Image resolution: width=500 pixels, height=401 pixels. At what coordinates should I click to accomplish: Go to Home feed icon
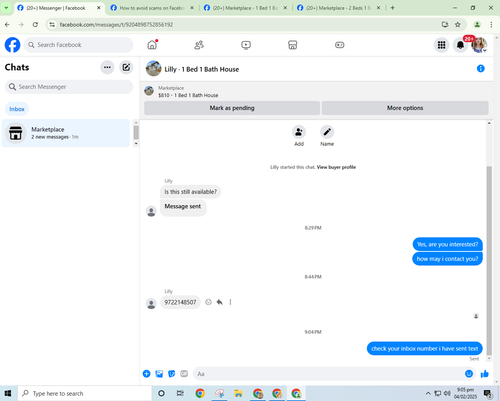pos(152,45)
